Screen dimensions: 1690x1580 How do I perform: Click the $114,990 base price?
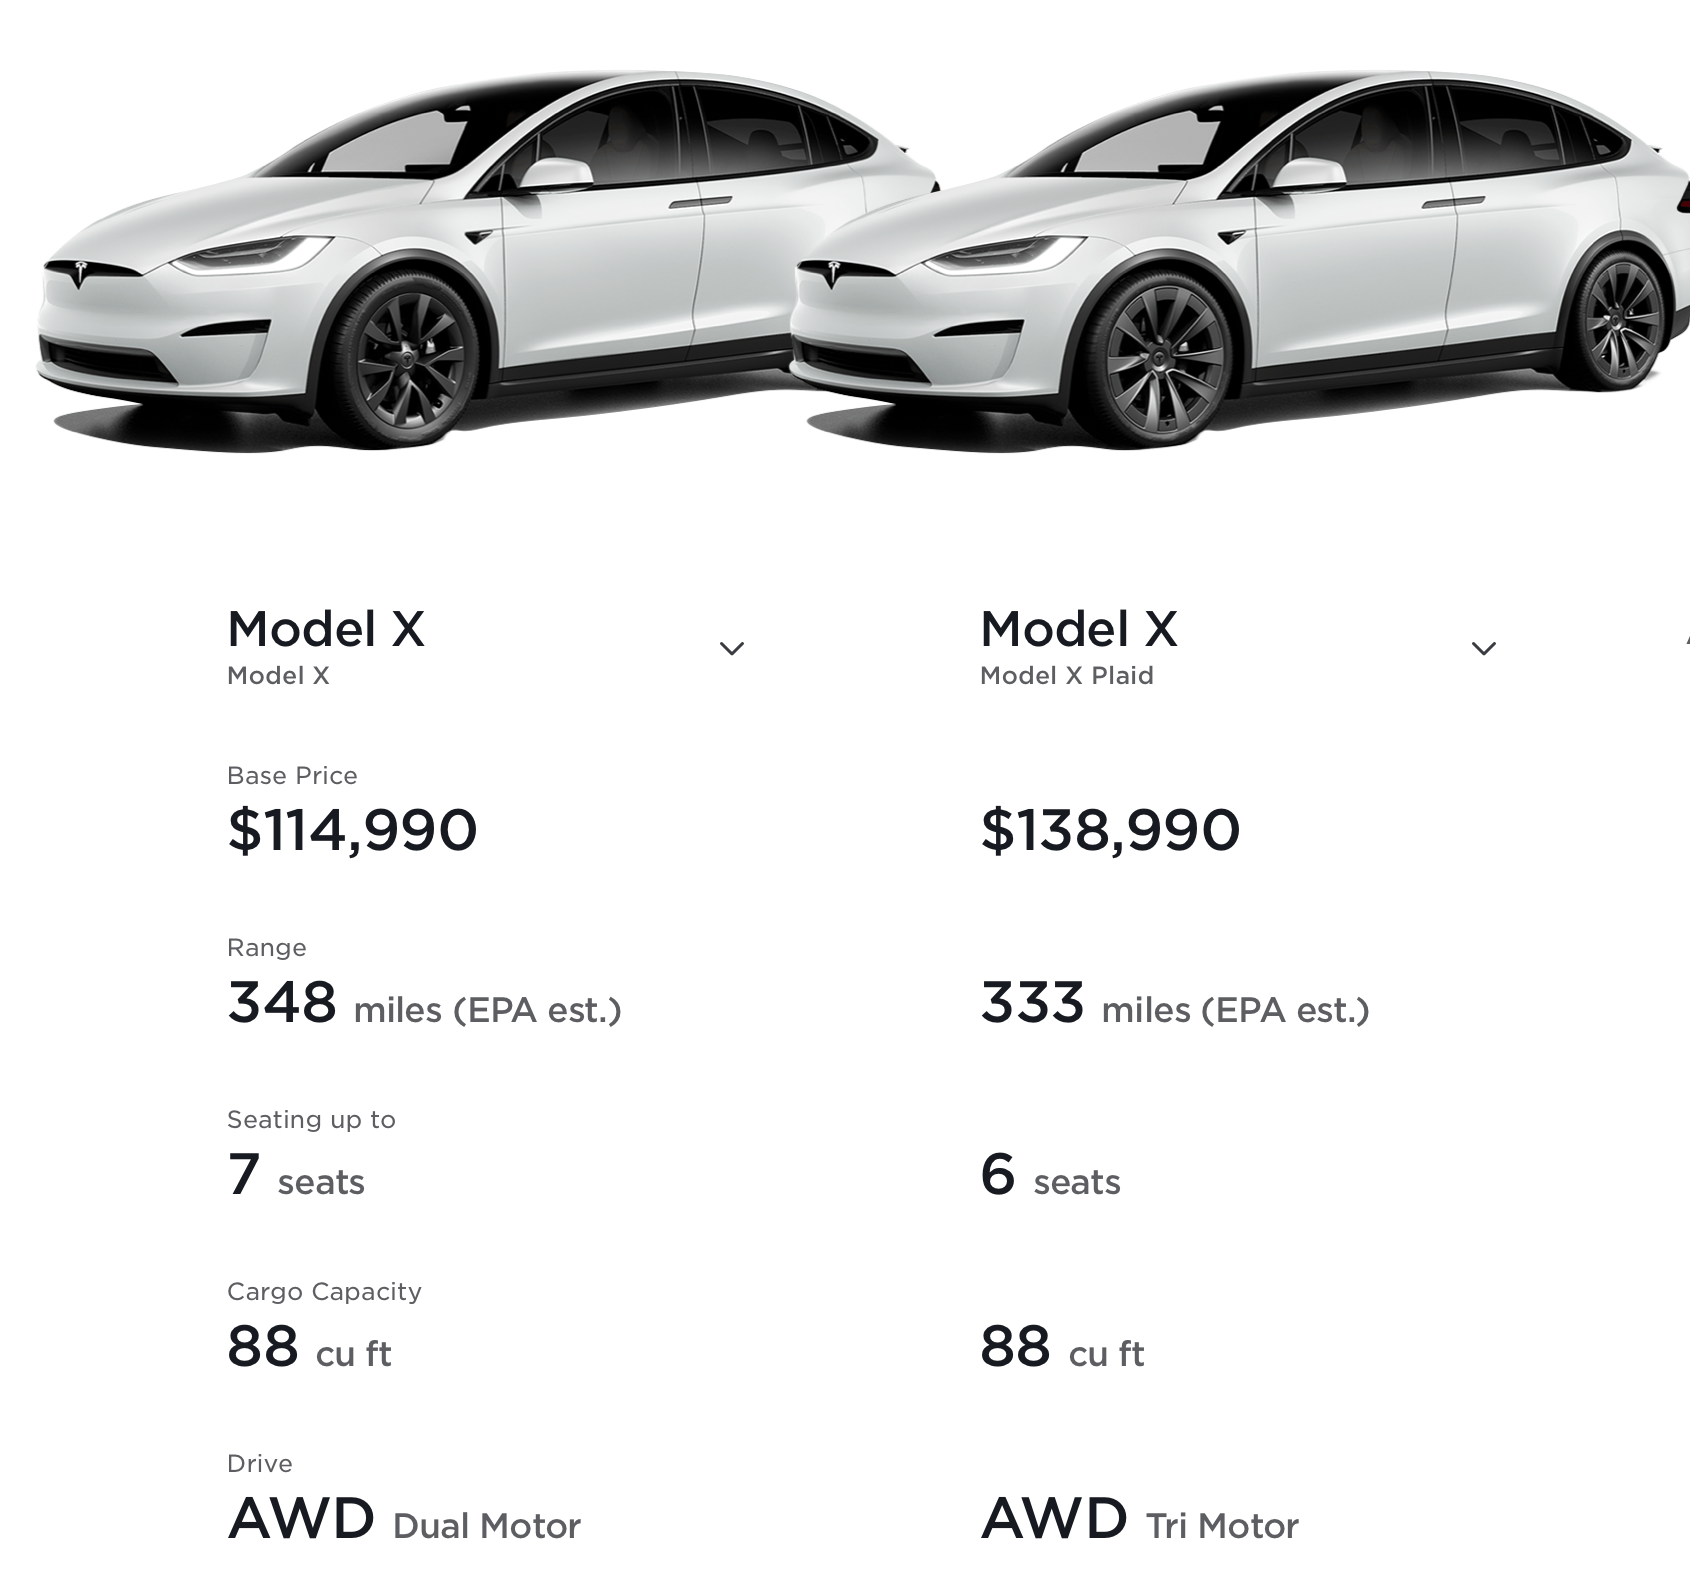coord(352,830)
